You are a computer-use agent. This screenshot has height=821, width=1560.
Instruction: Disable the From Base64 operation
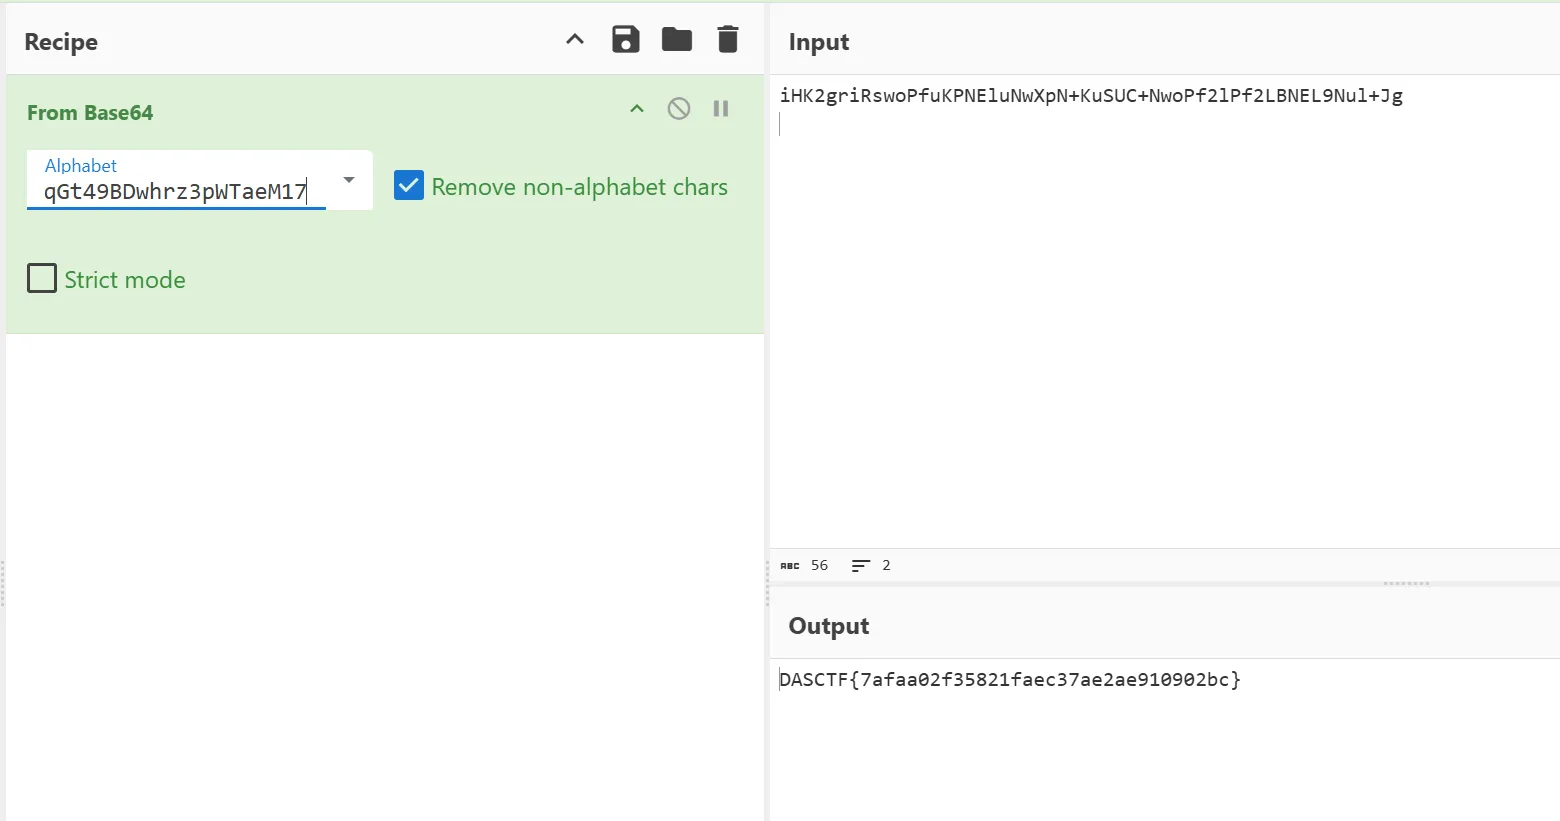679,109
